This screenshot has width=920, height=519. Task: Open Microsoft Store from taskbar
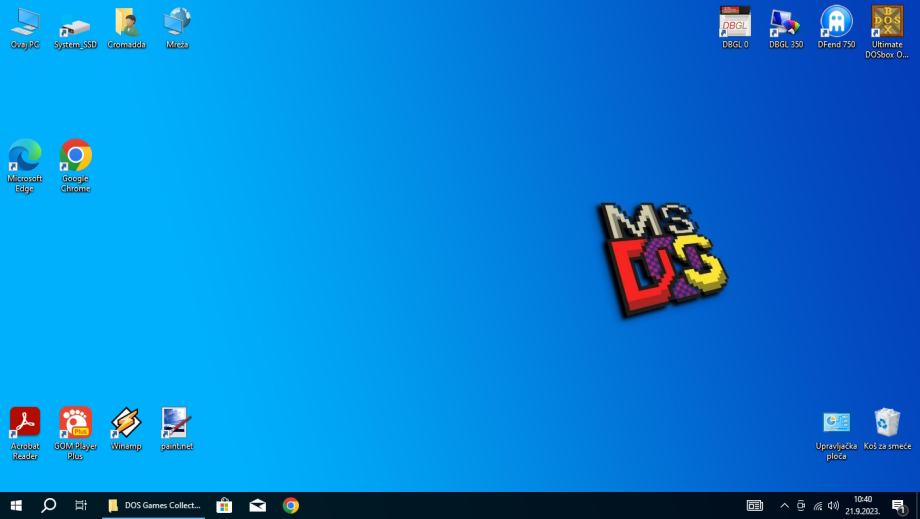(224, 506)
